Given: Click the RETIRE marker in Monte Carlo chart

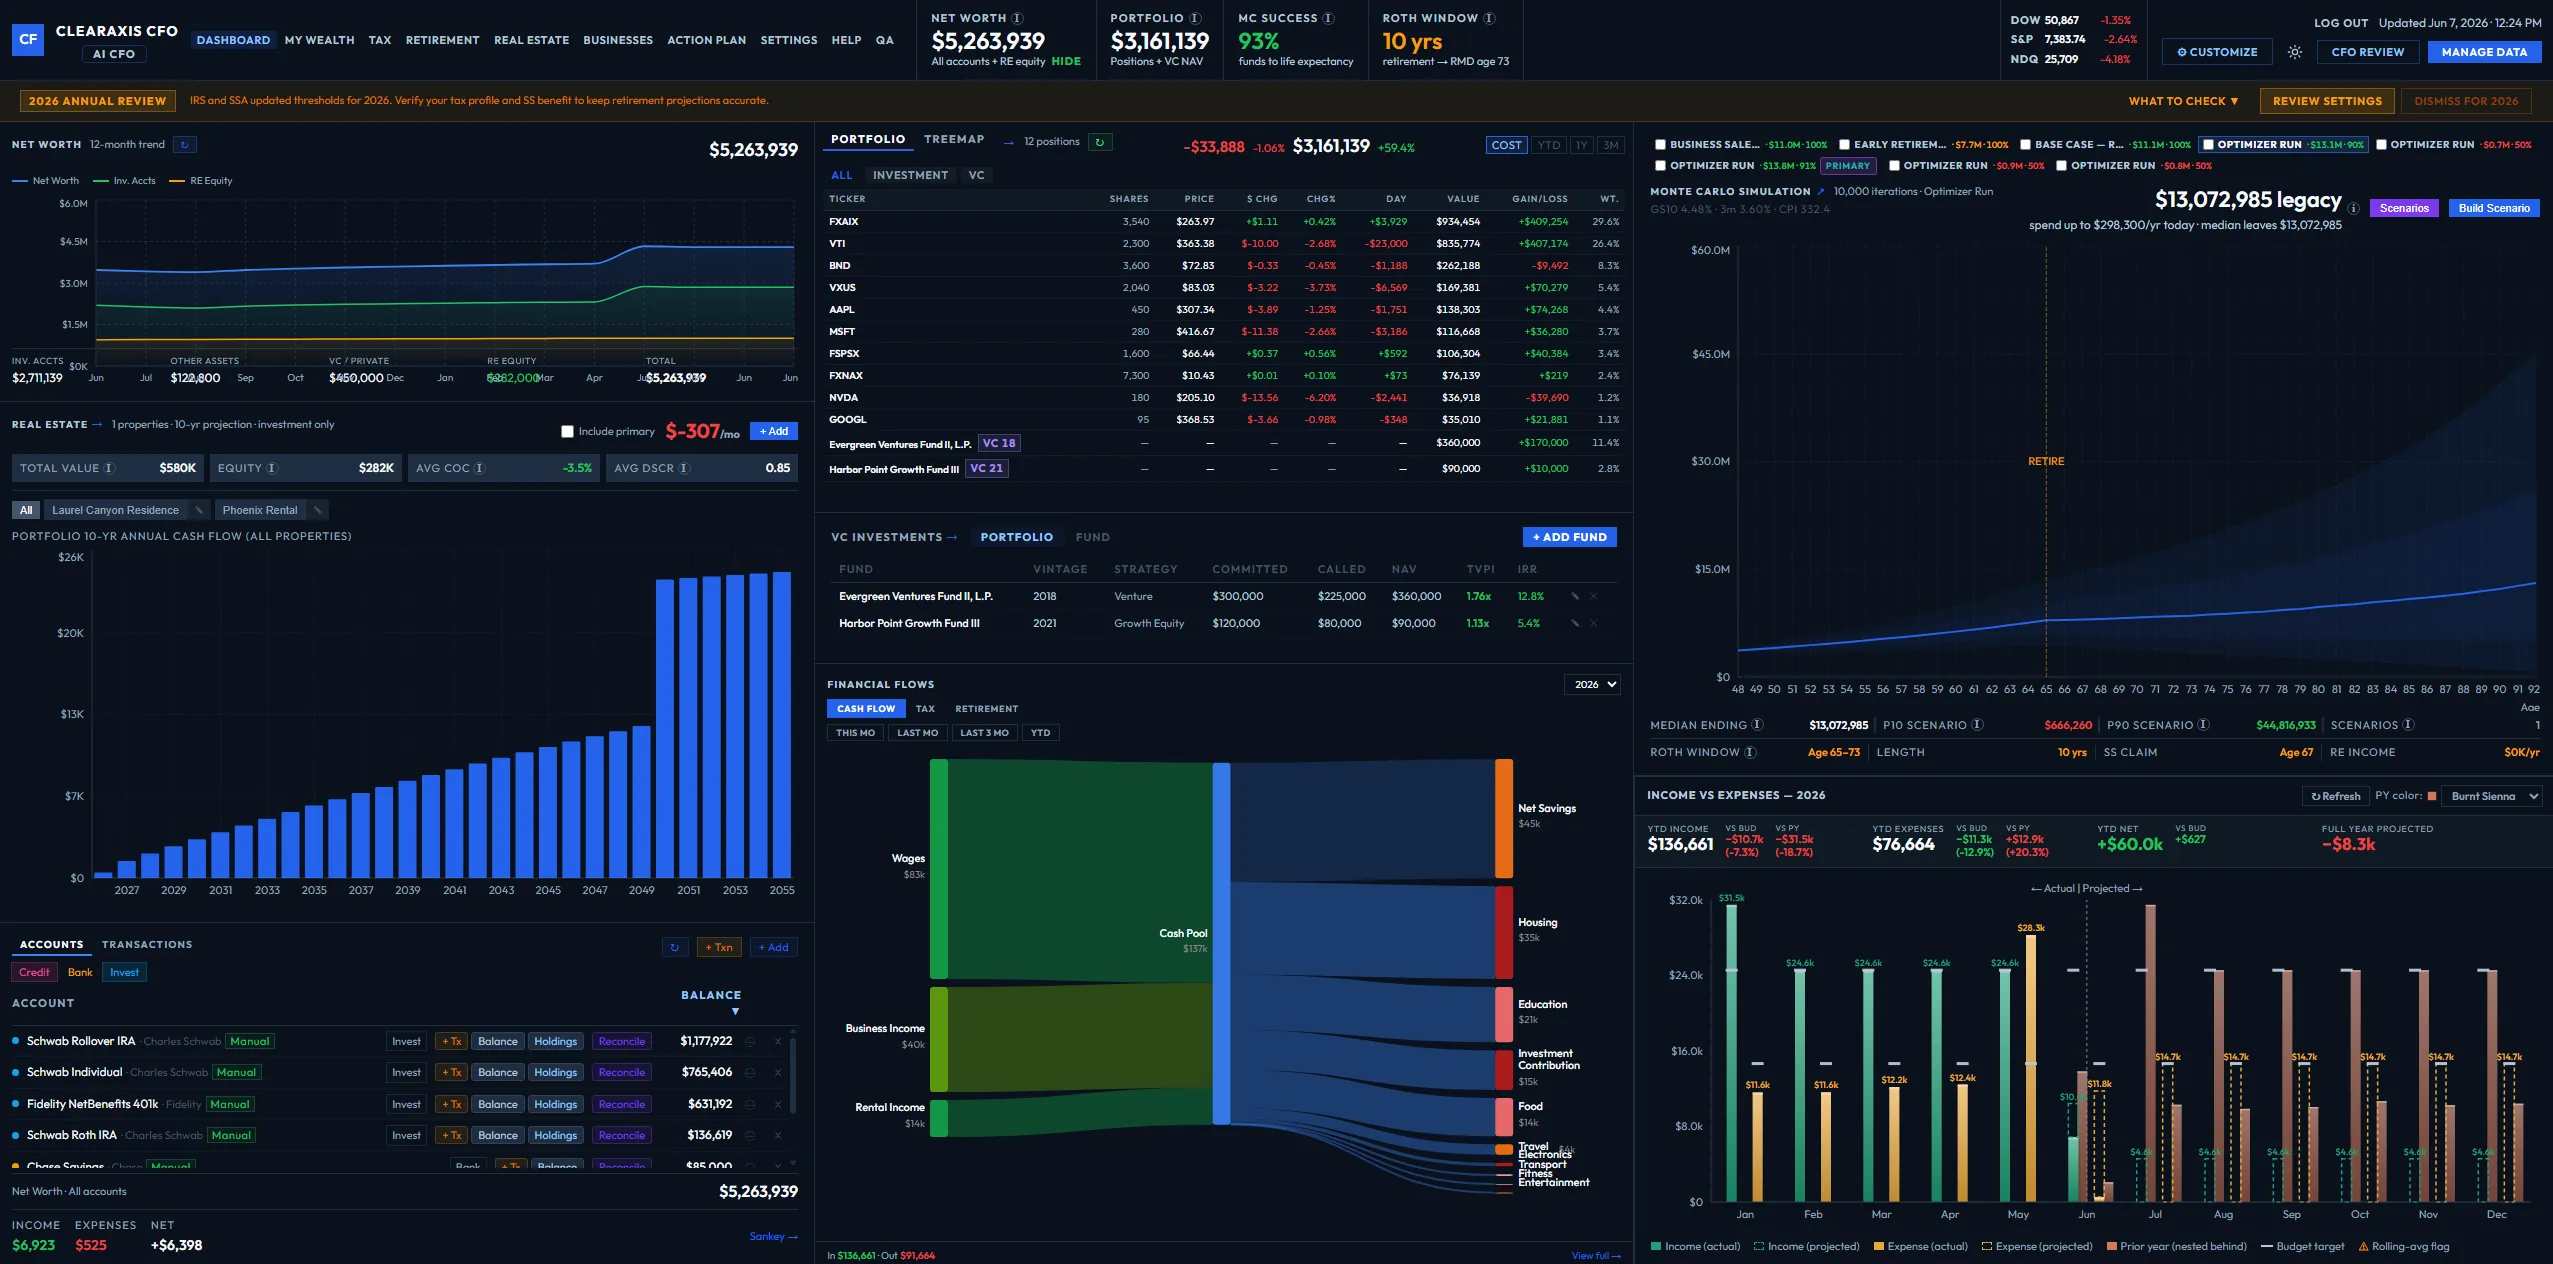Looking at the screenshot, I should coord(2045,461).
